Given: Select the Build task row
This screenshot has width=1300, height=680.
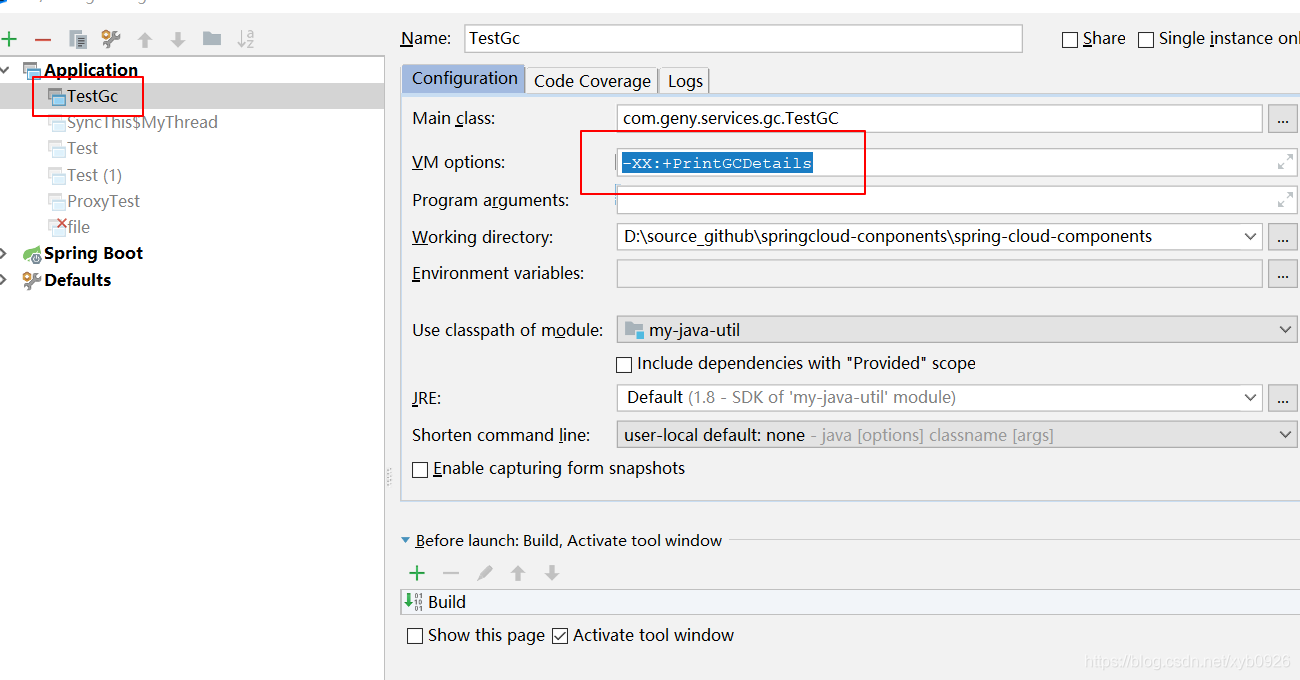Looking at the screenshot, I should point(849,602).
